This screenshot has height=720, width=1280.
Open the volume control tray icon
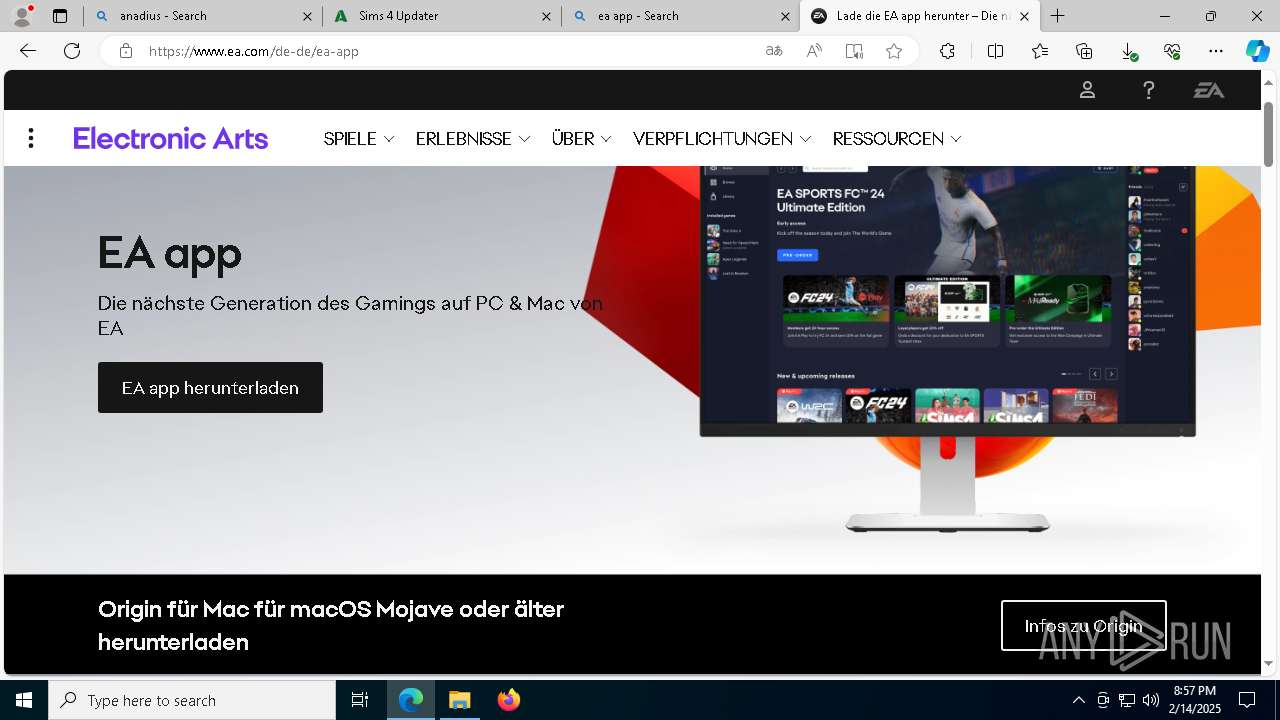point(1150,700)
